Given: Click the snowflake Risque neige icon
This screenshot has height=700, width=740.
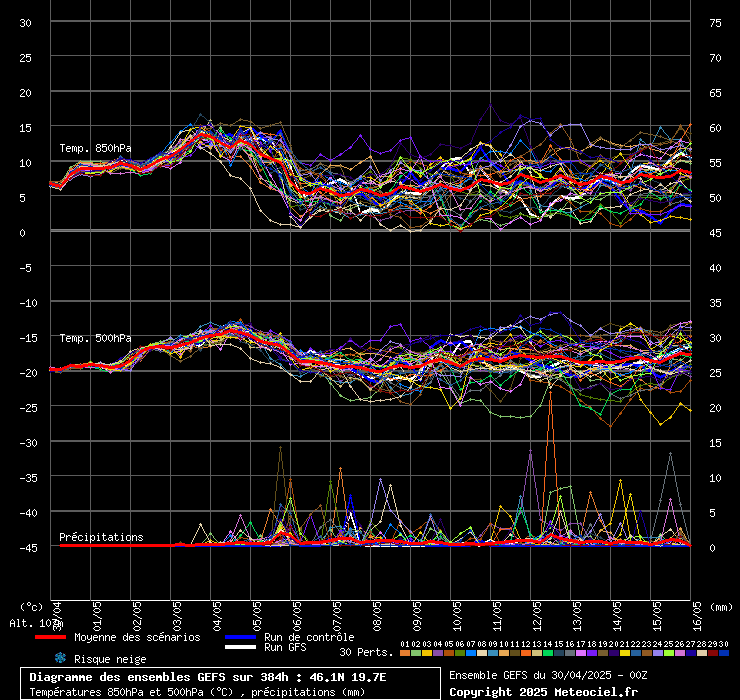Looking at the screenshot, I should tap(60, 658).
